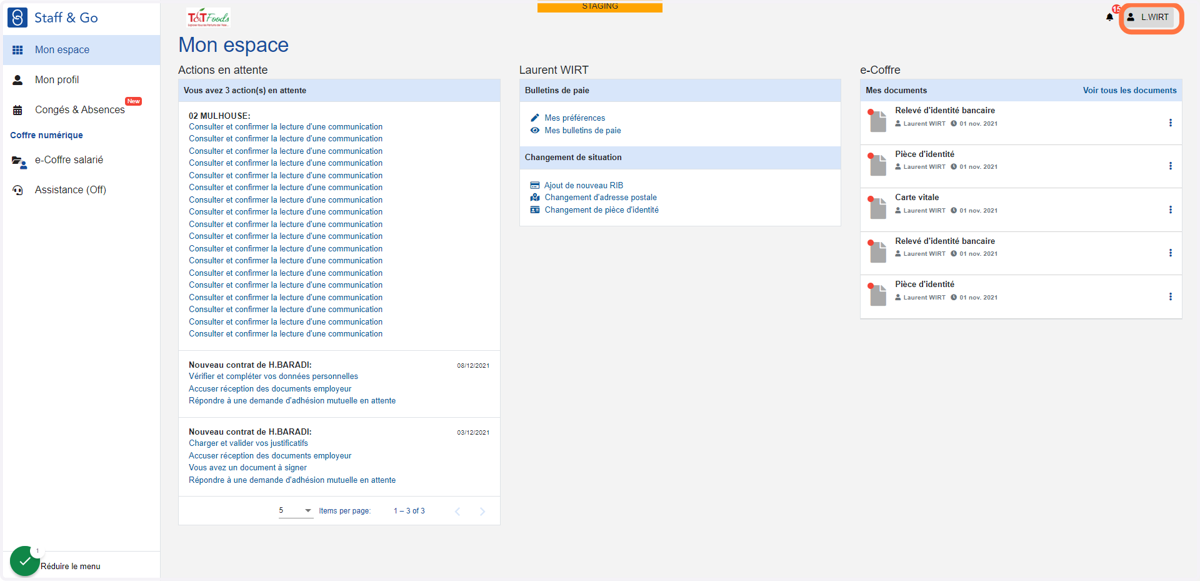Screen dimensions: 1200x581
Task: Click the Laurent WIRT panel heading
Action: (554, 70)
